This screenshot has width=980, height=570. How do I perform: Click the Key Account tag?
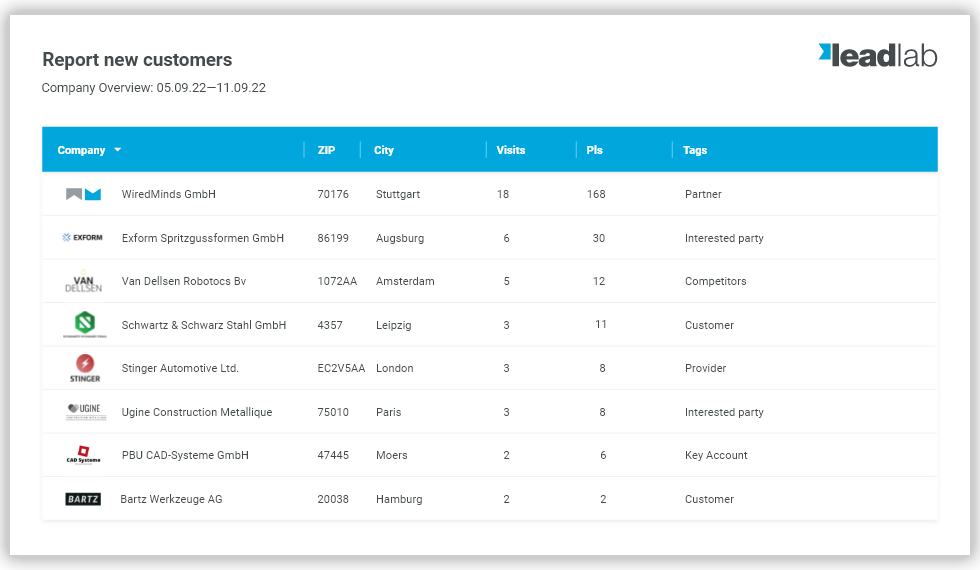[x=716, y=455]
